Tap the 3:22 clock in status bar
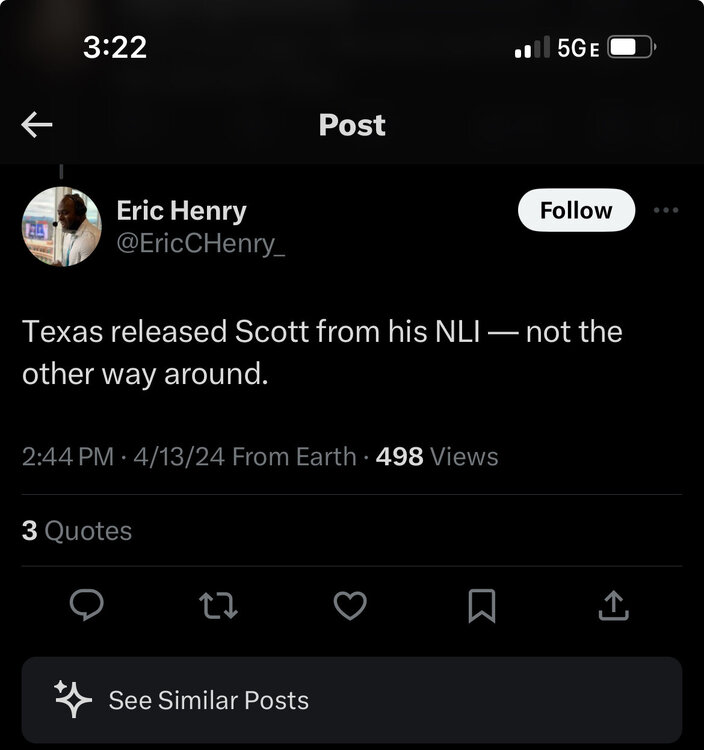This screenshot has height=750, width=704. [114, 47]
